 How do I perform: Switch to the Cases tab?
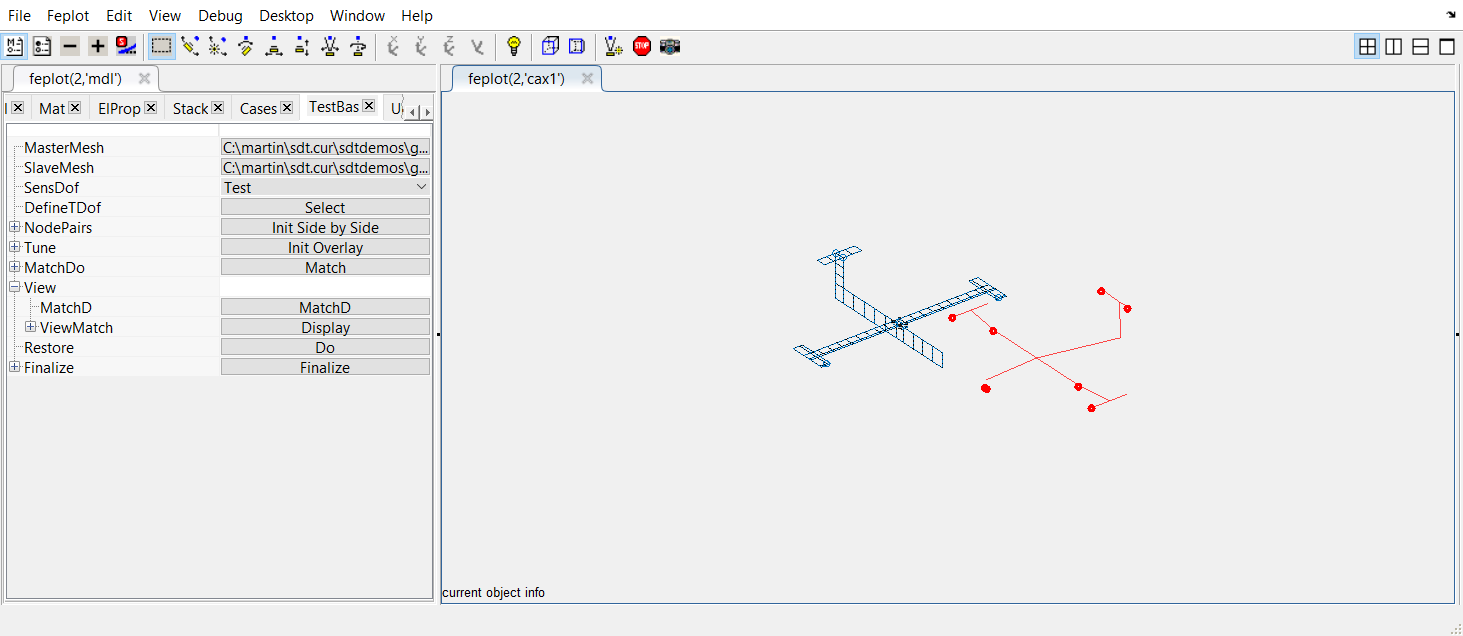[258, 108]
